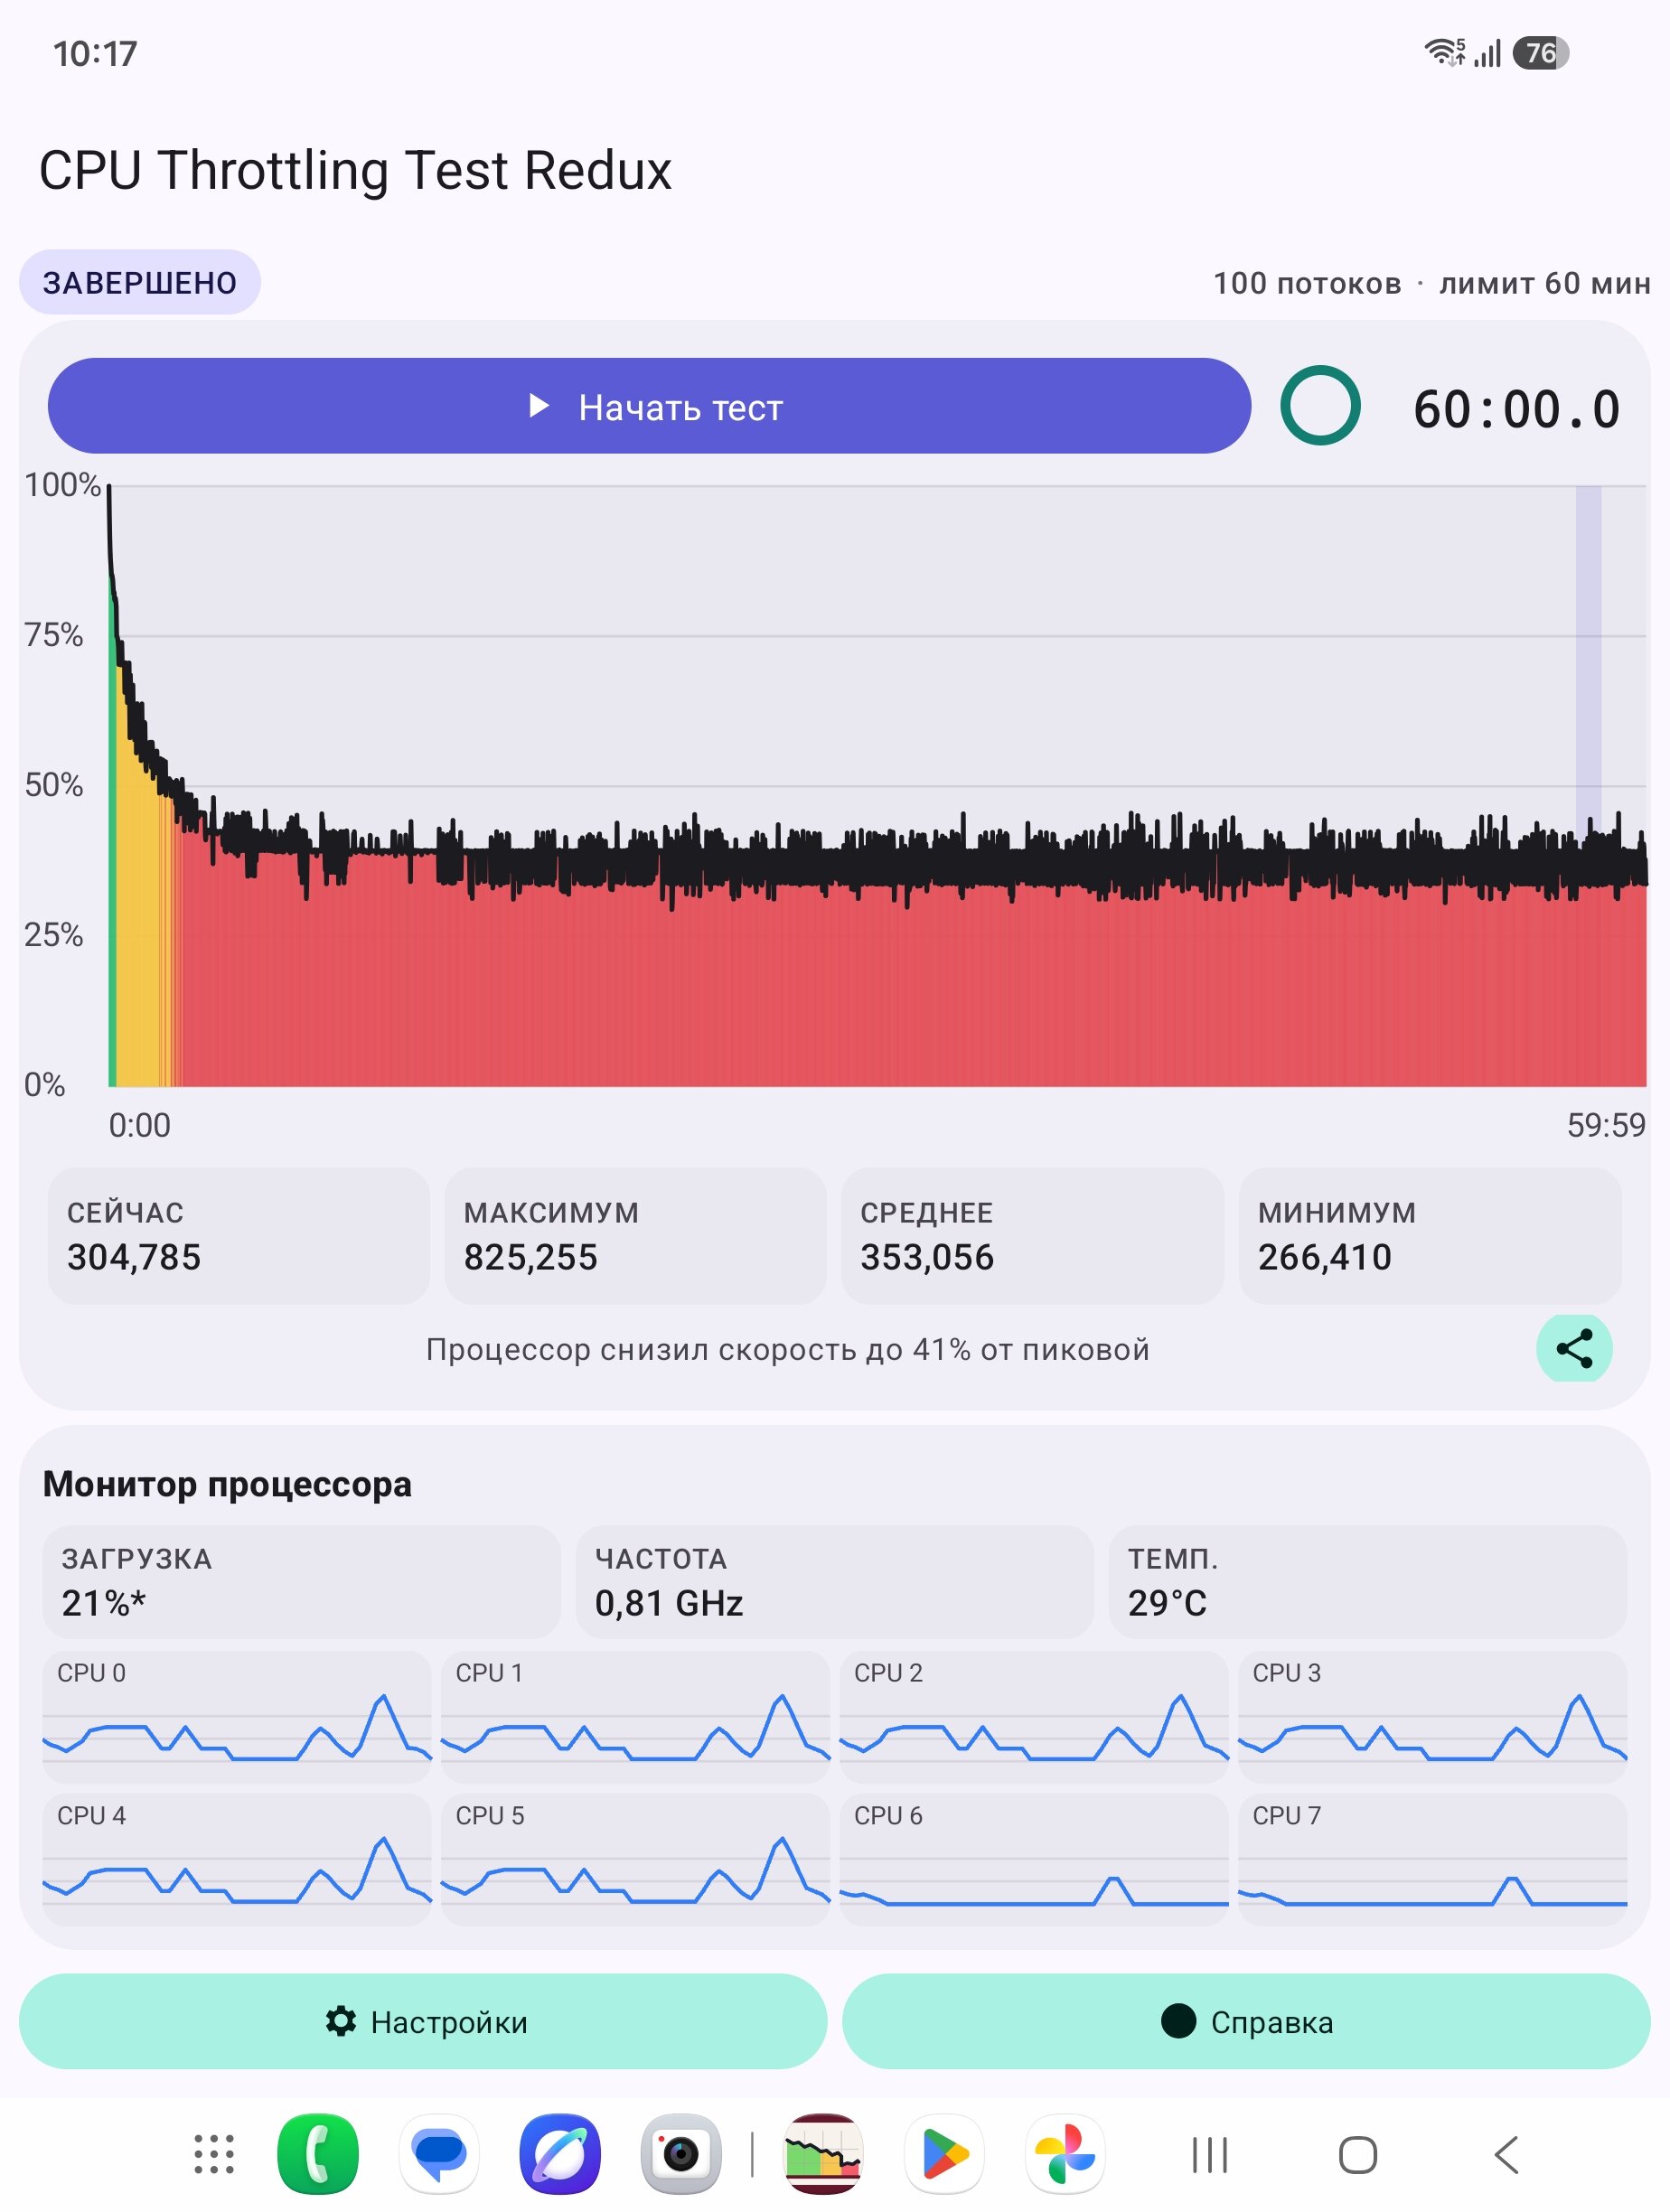Tap the Home navigation button

(x=1358, y=2155)
